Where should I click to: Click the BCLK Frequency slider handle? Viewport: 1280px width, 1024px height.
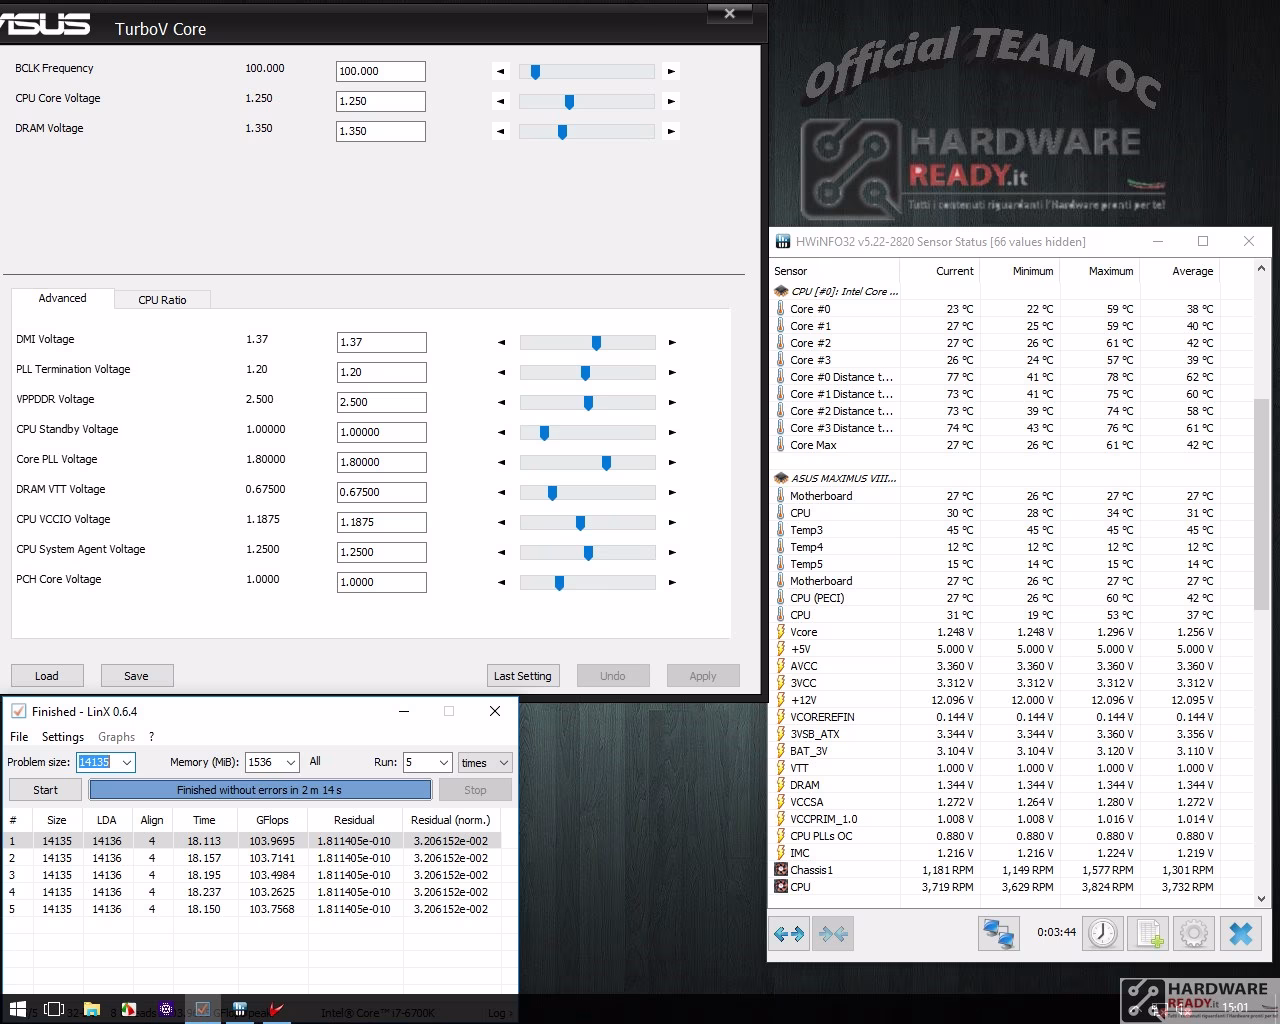535,71
